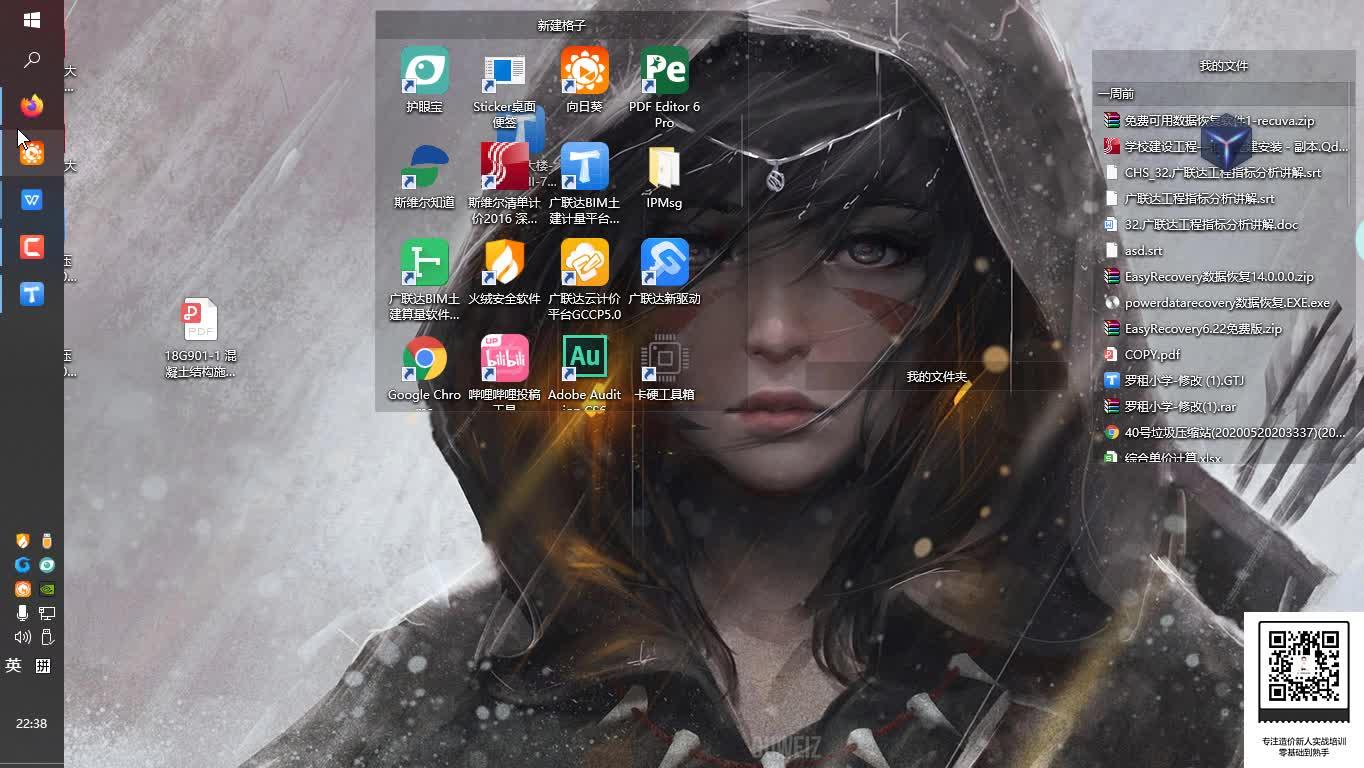The height and width of the screenshot is (768, 1364).
Task: Click the Huorong shield tray icon
Action: pos(22,541)
